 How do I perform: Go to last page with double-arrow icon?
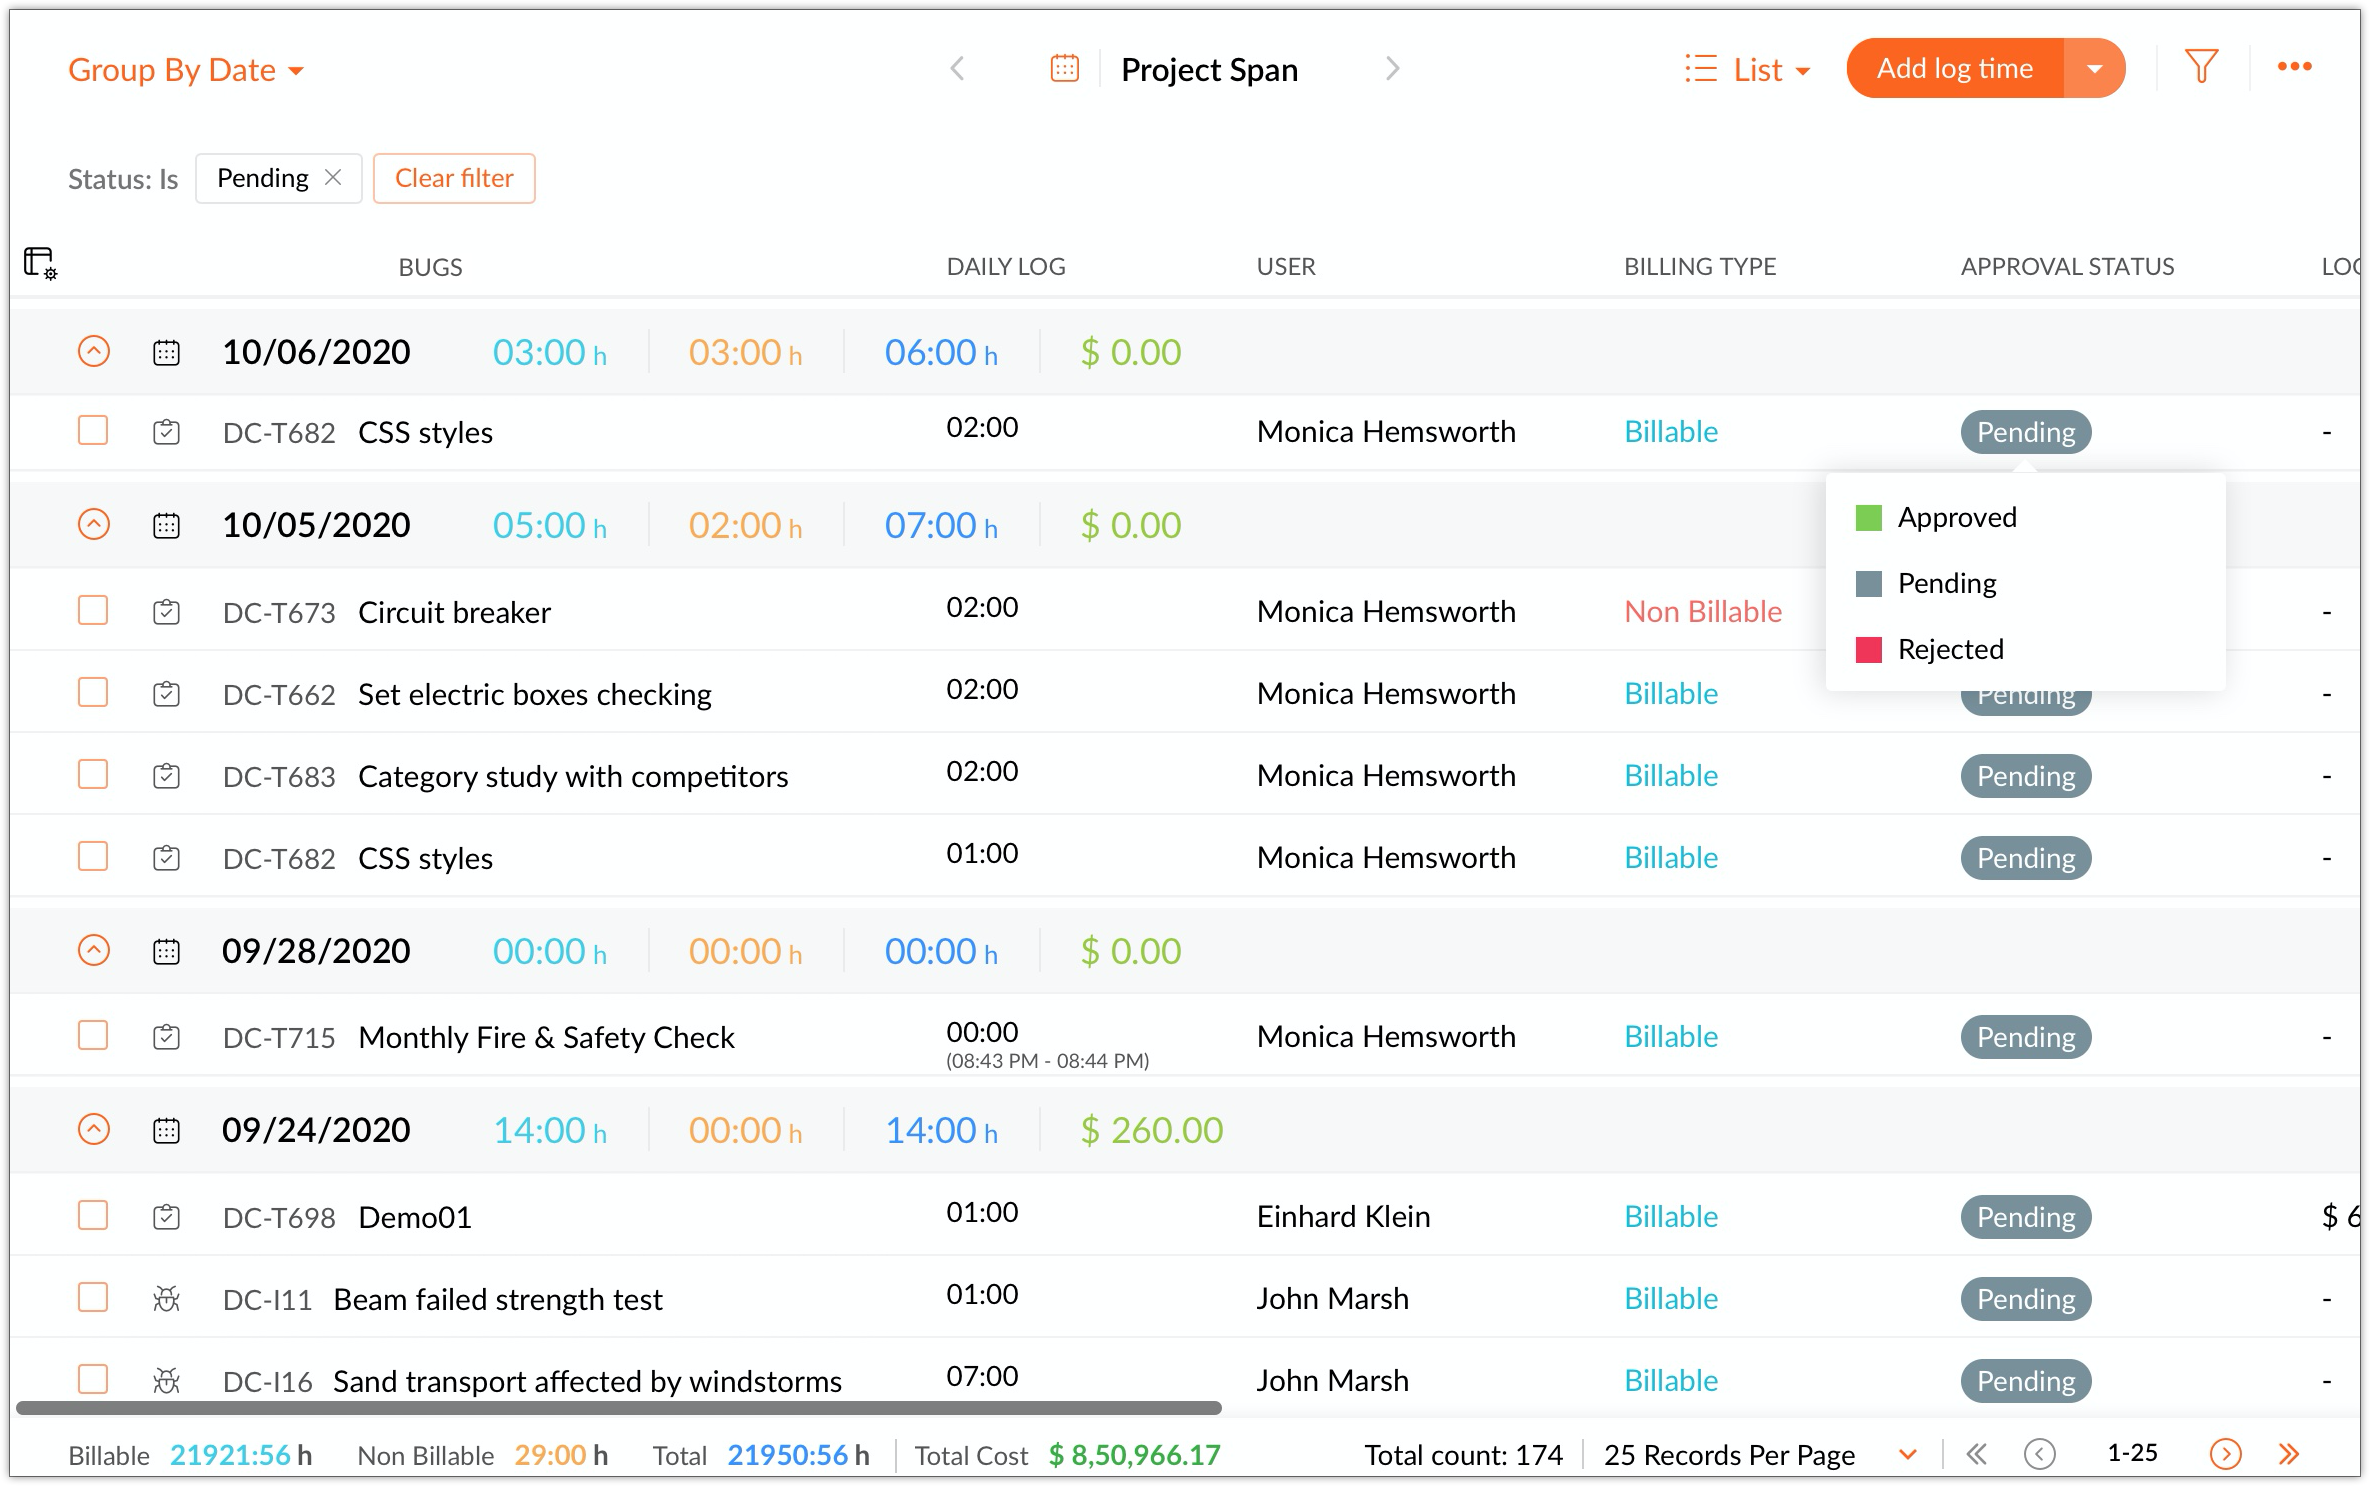2288,1454
